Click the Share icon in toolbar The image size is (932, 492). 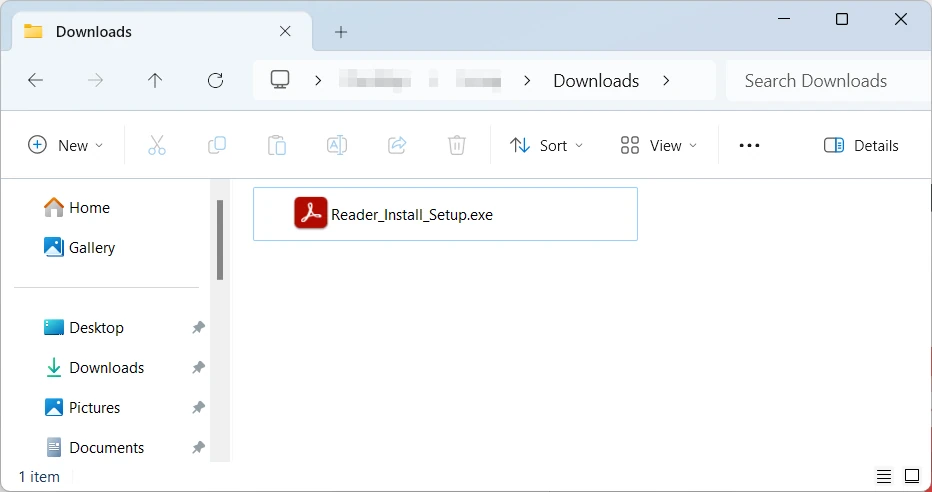tap(396, 145)
